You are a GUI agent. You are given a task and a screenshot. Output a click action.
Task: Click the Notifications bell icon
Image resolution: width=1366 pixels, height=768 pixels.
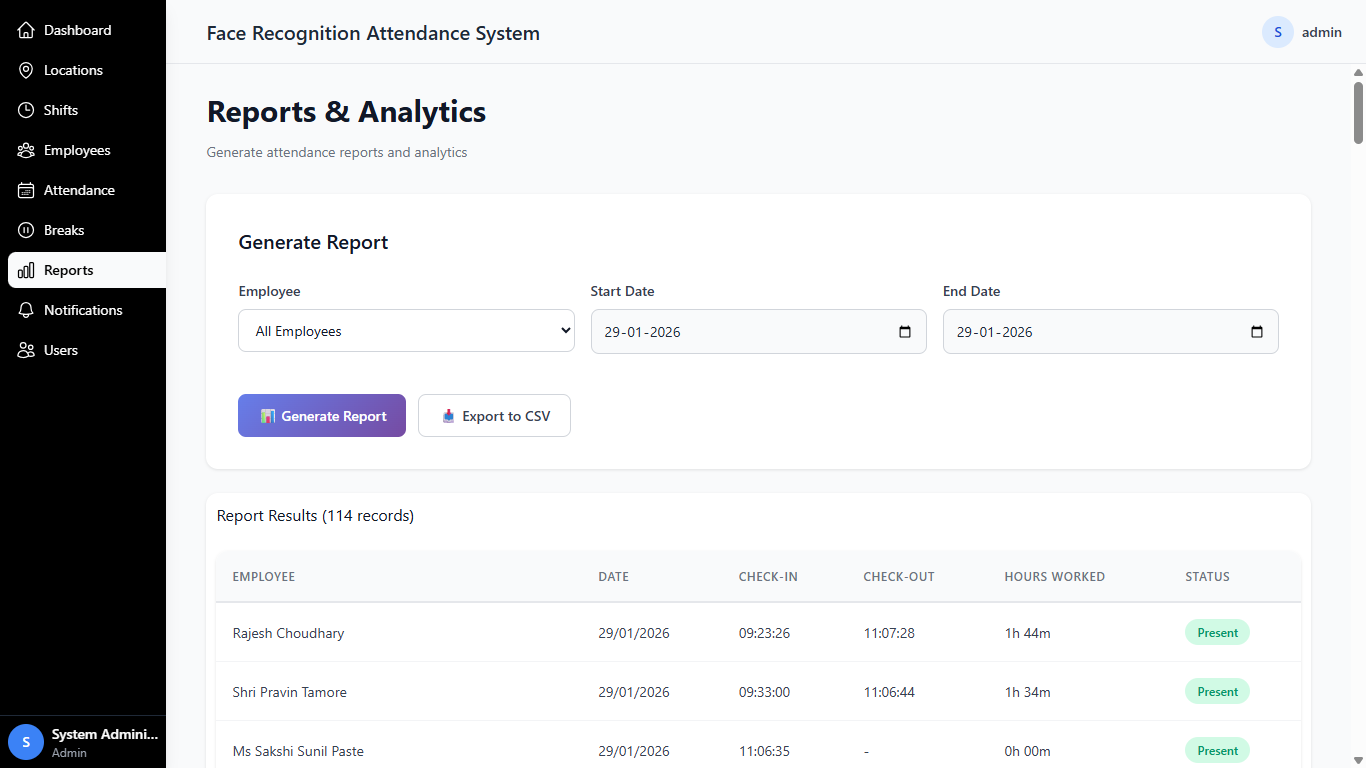[25, 309]
